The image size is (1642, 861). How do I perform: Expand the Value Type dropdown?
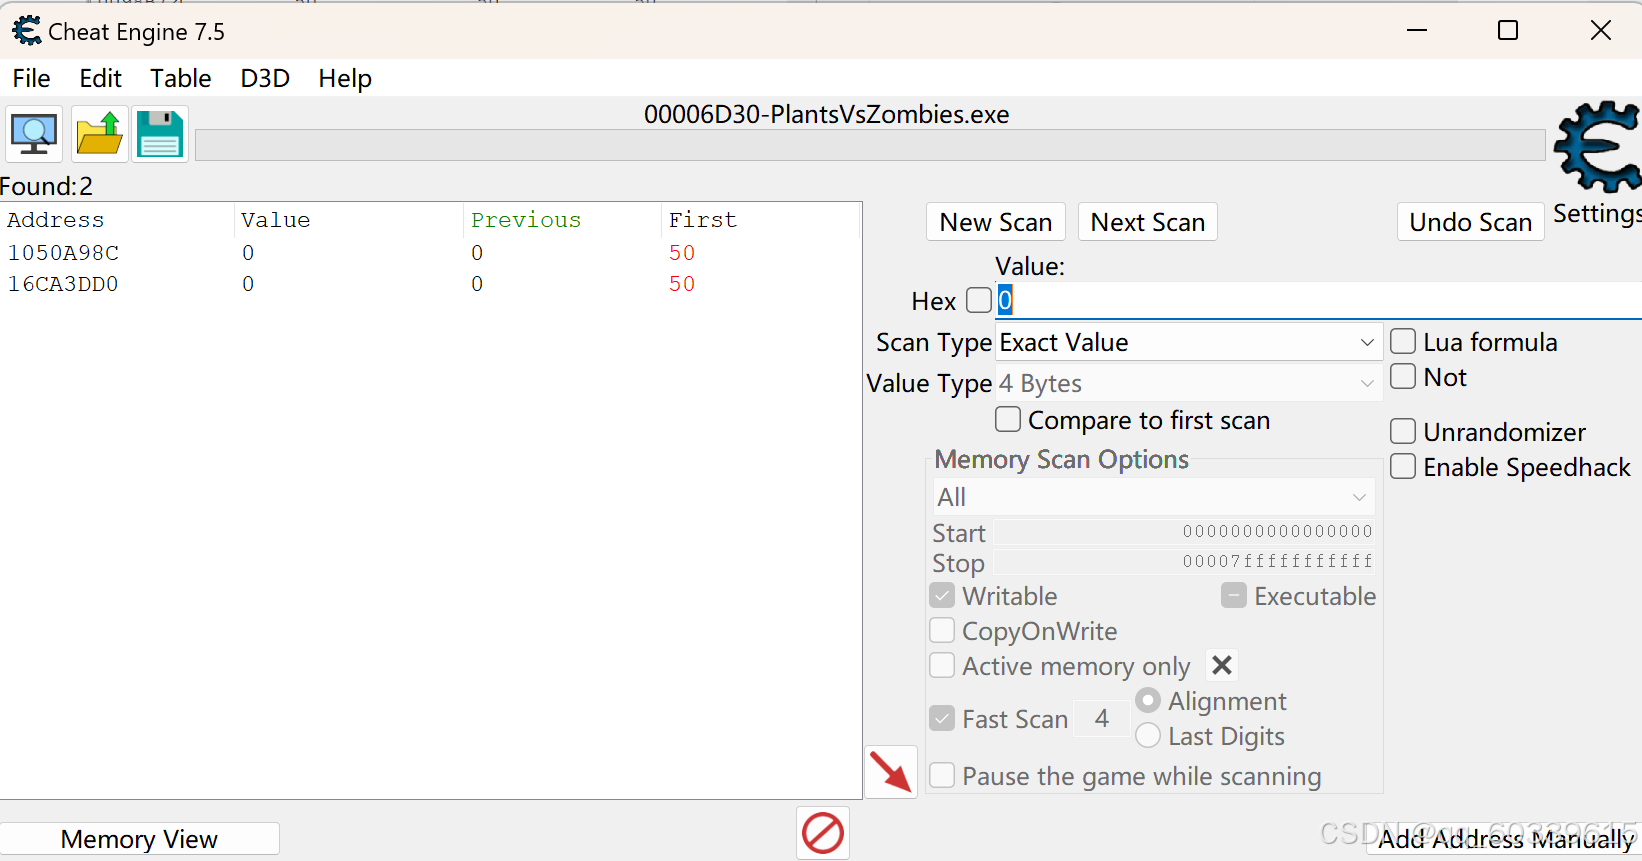(x=1189, y=383)
